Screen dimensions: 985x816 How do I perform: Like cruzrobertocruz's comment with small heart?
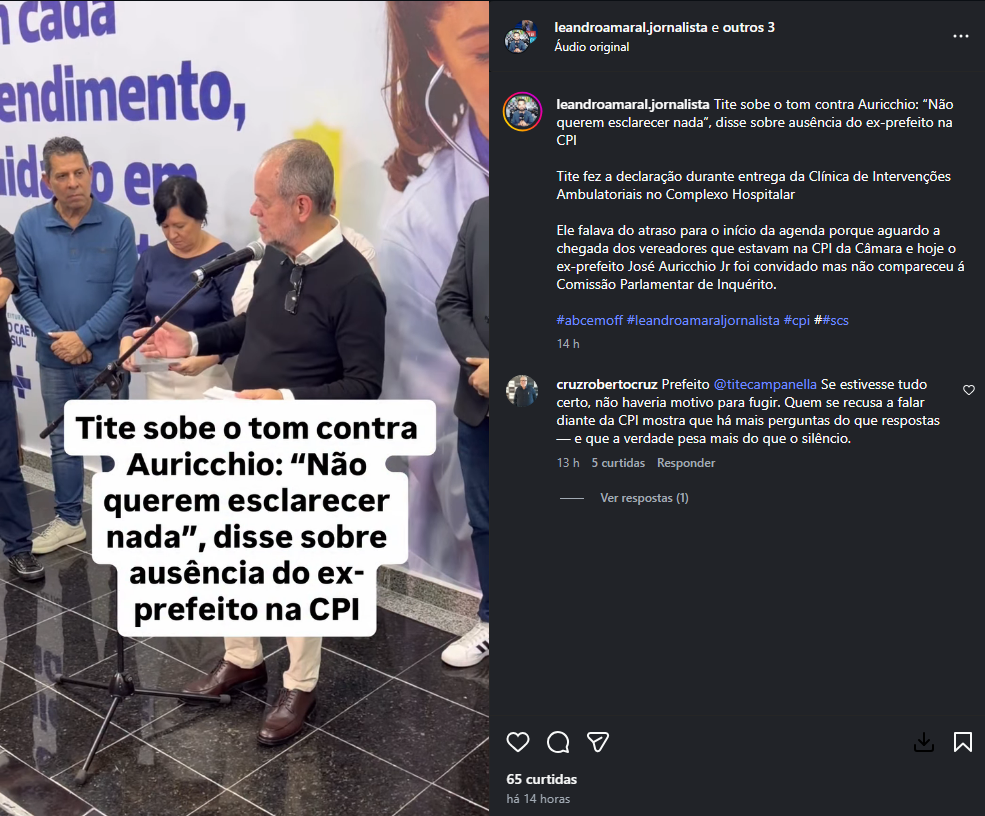pyautogui.click(x=969, y=390)
